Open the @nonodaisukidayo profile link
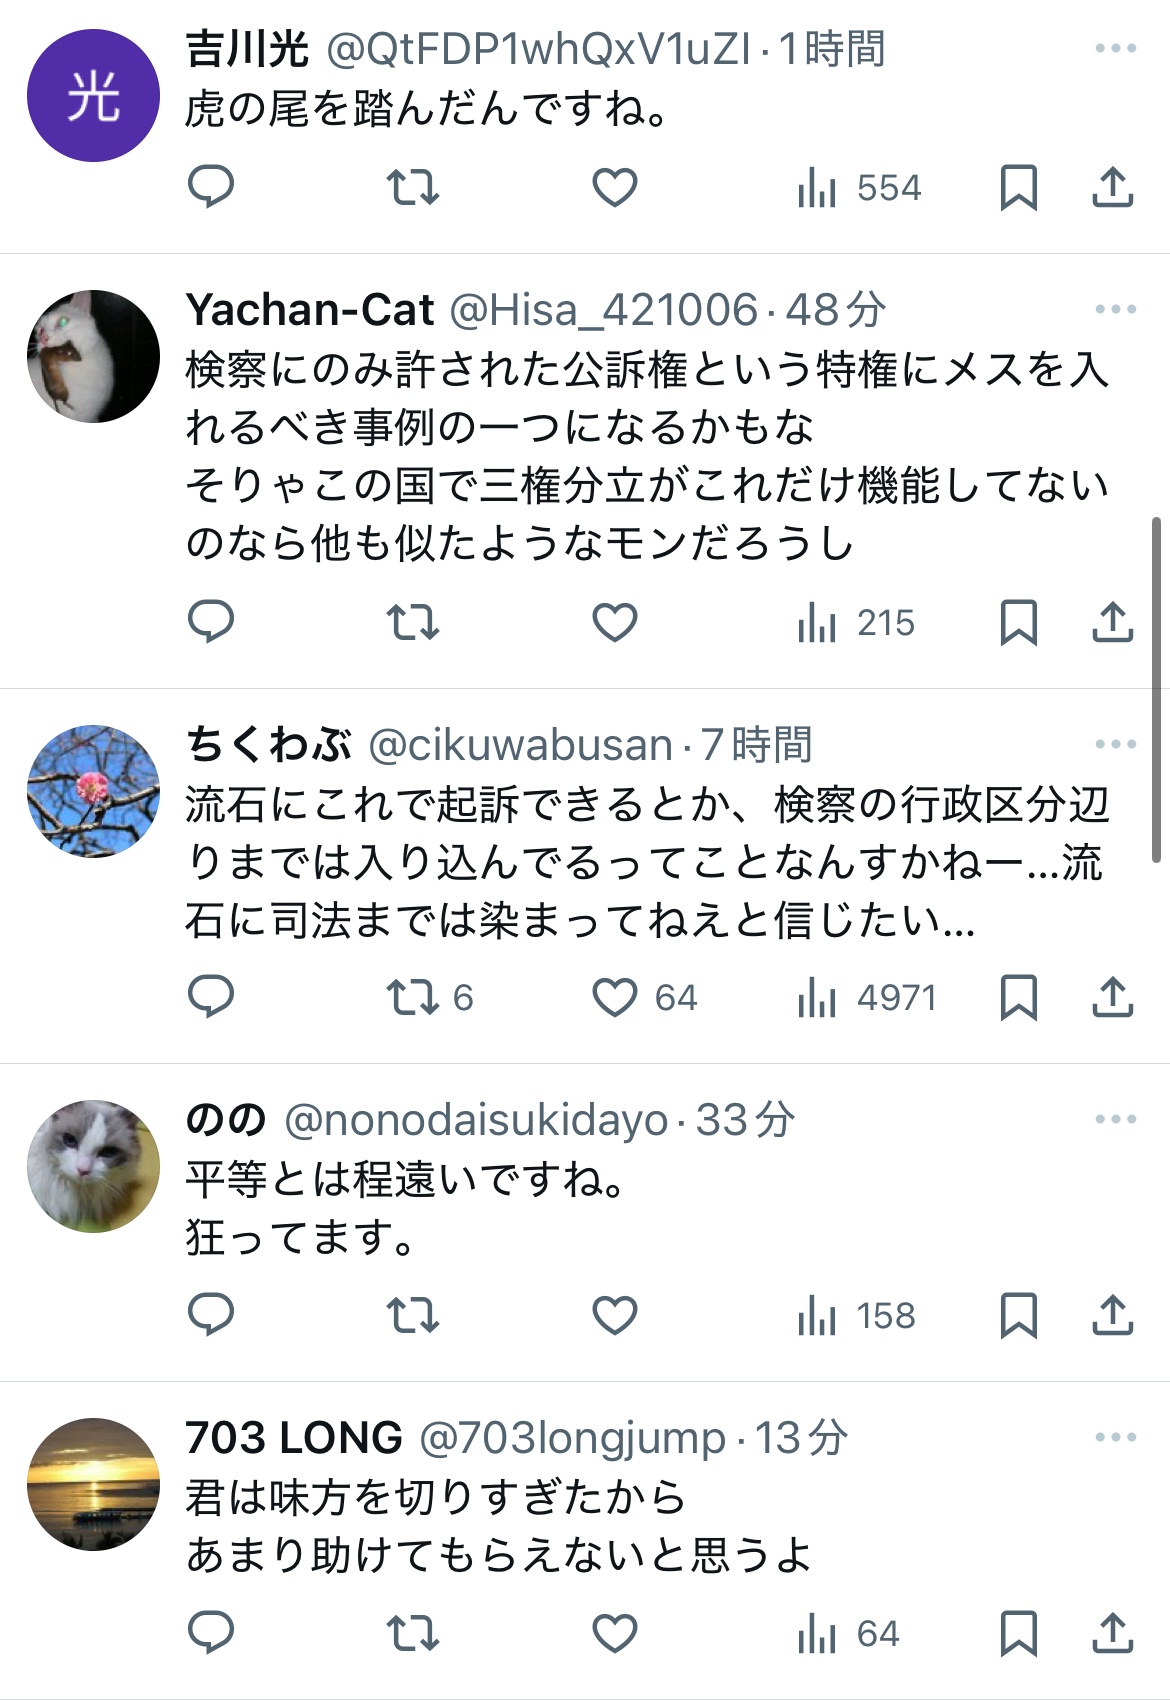The image size is (1170, 1700). pos(476,1120)
